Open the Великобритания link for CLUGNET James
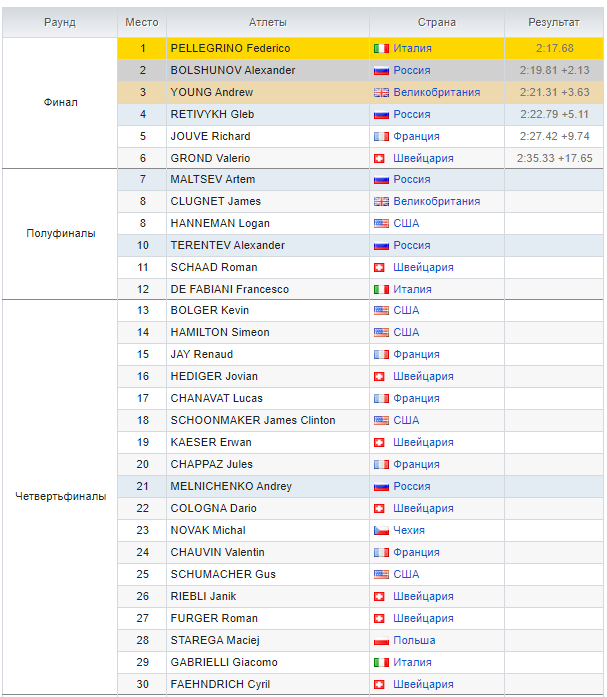This screenshot has height=697, width=607. (436, 201)
